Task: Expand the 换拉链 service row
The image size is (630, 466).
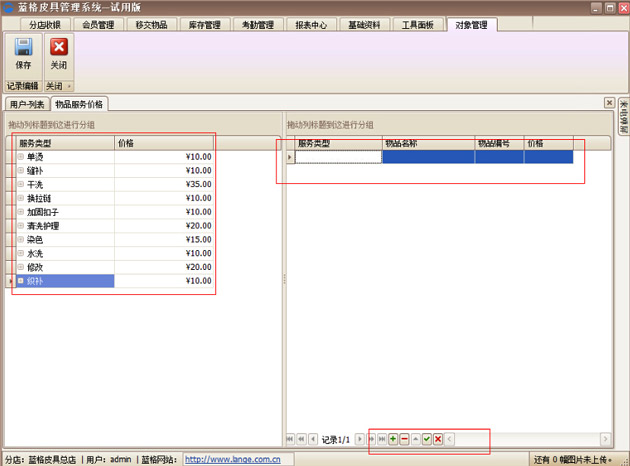Action: tap(21, 199)
